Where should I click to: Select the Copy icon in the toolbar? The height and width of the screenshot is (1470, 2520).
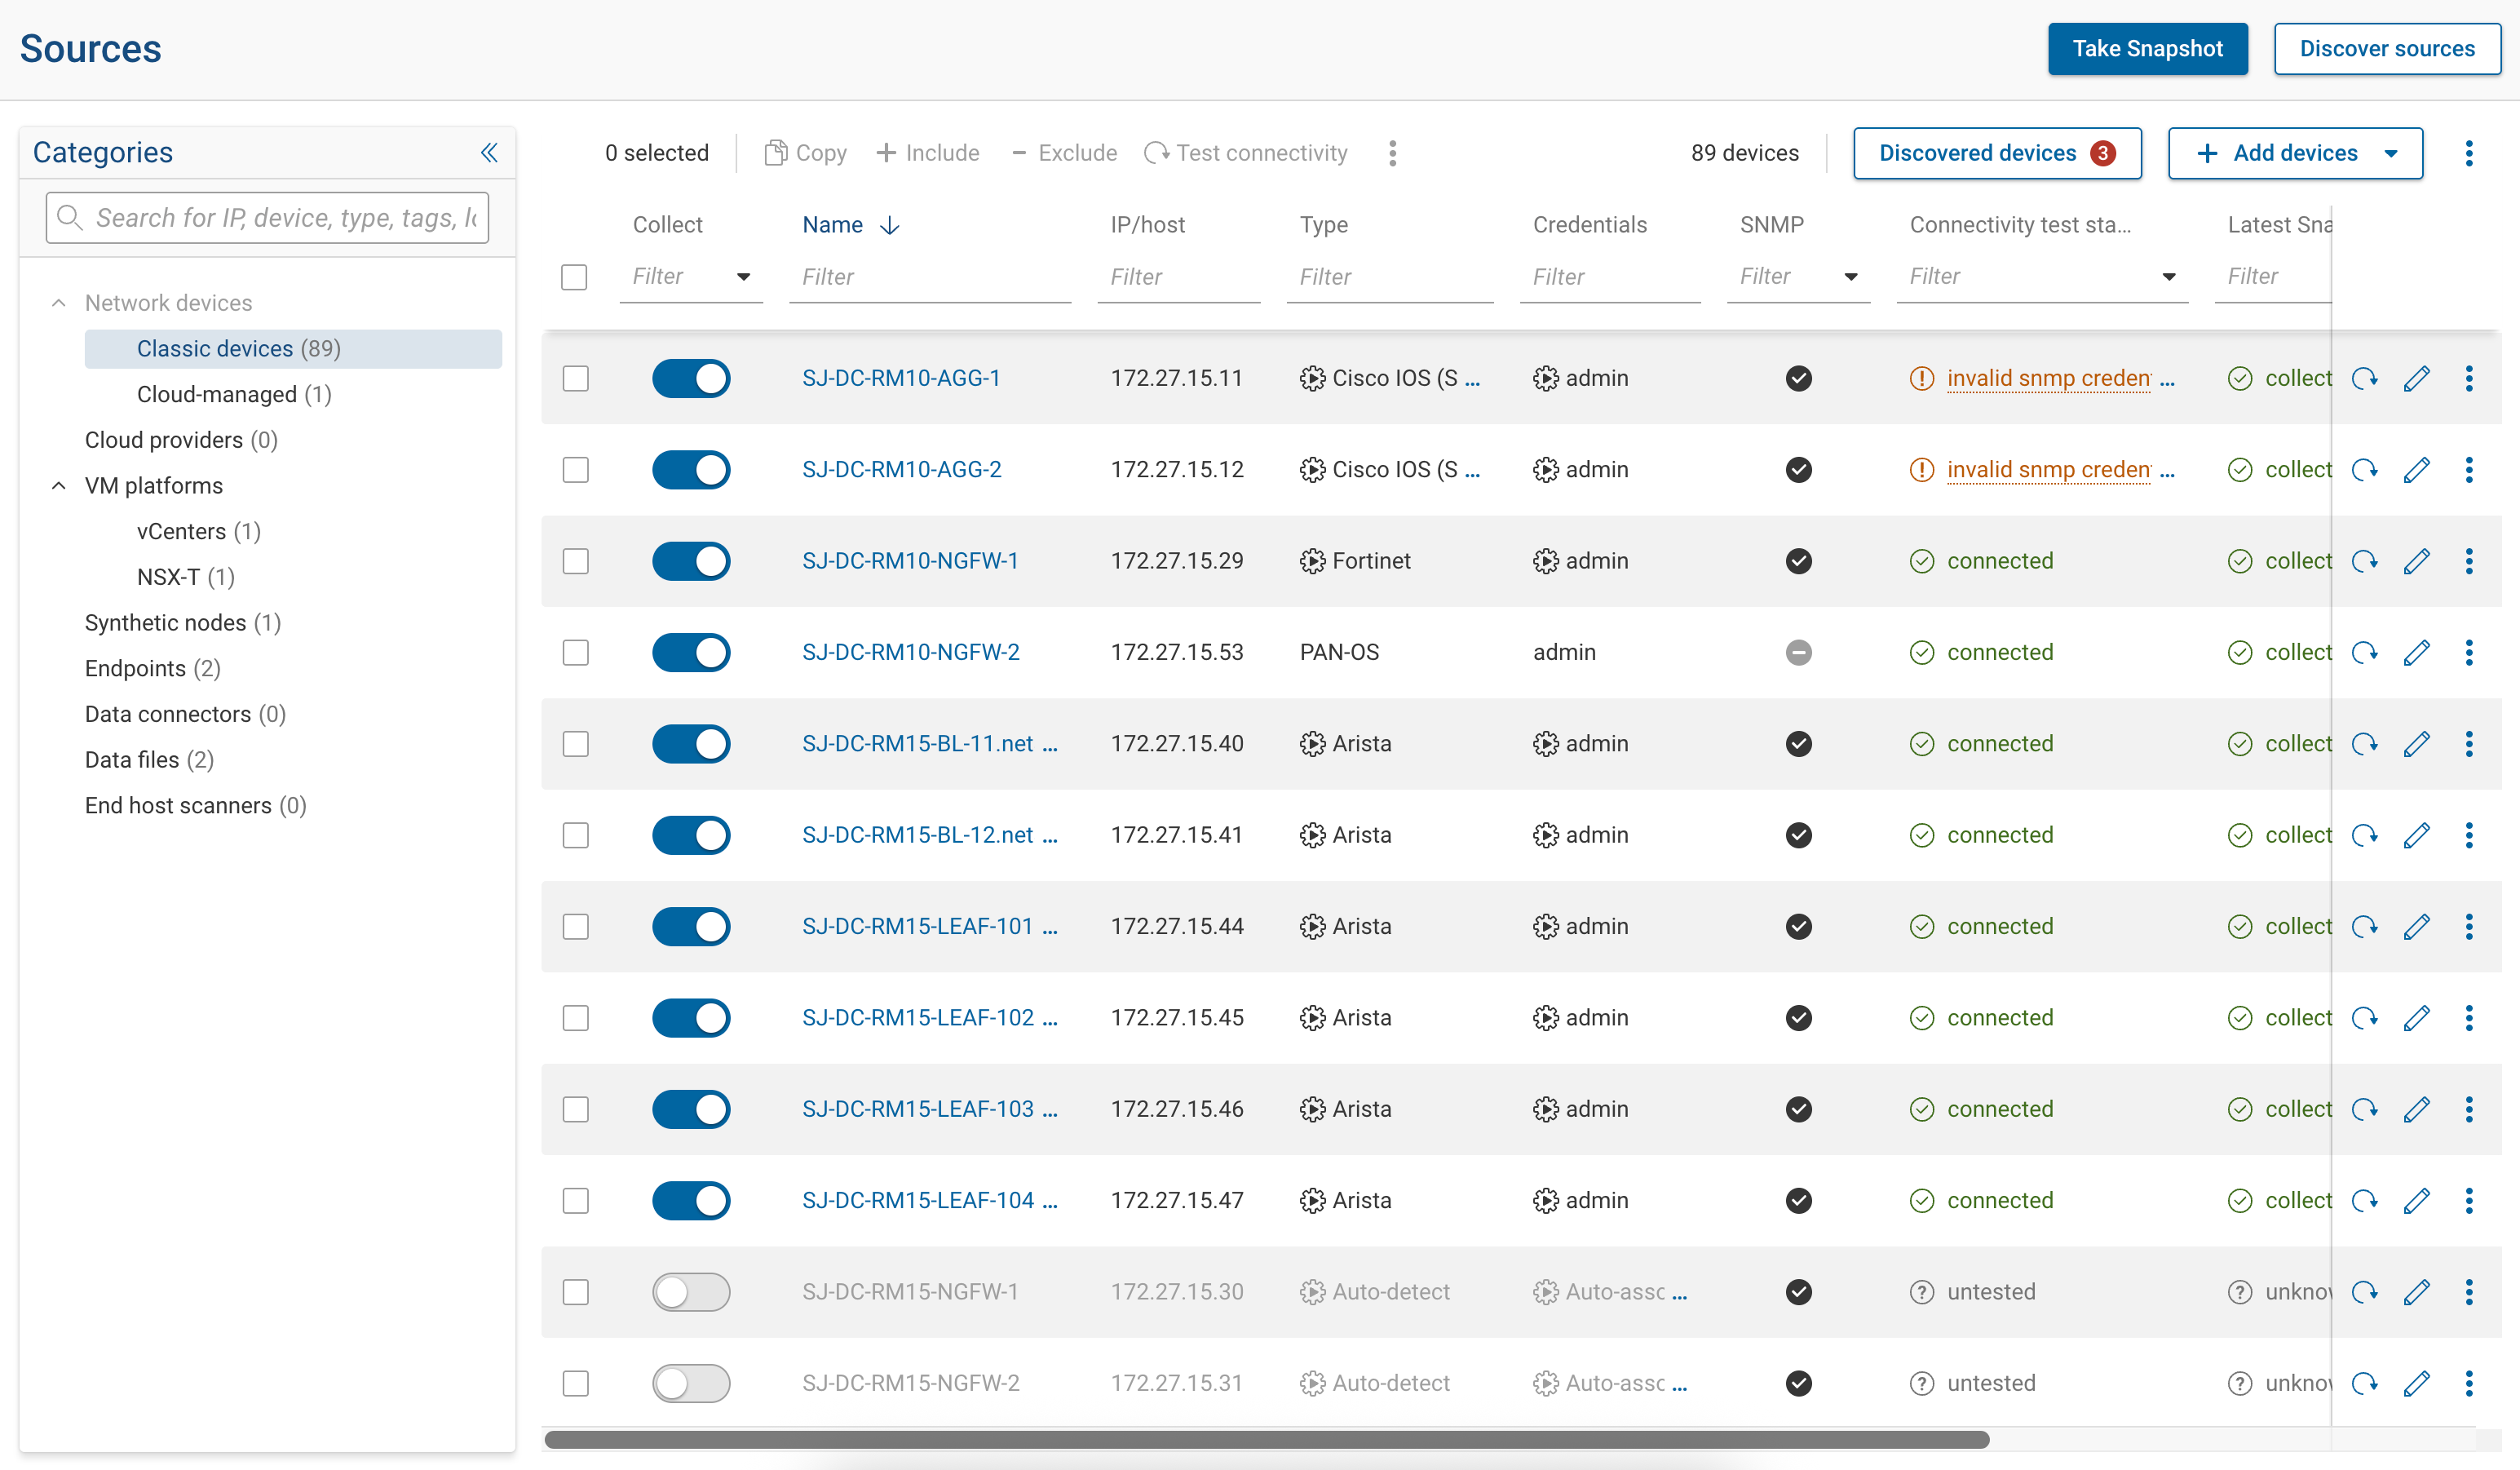click(x=778, y=152)
